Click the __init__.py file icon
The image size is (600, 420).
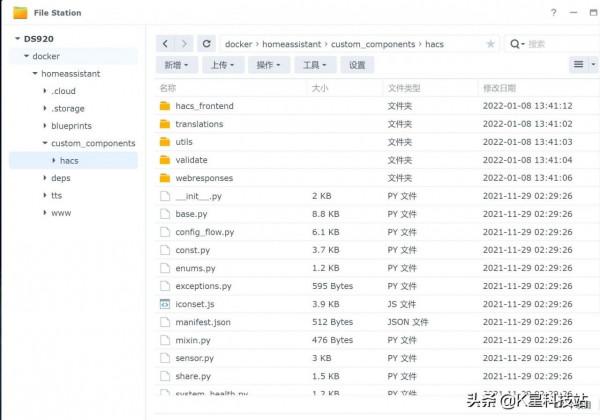165,196
